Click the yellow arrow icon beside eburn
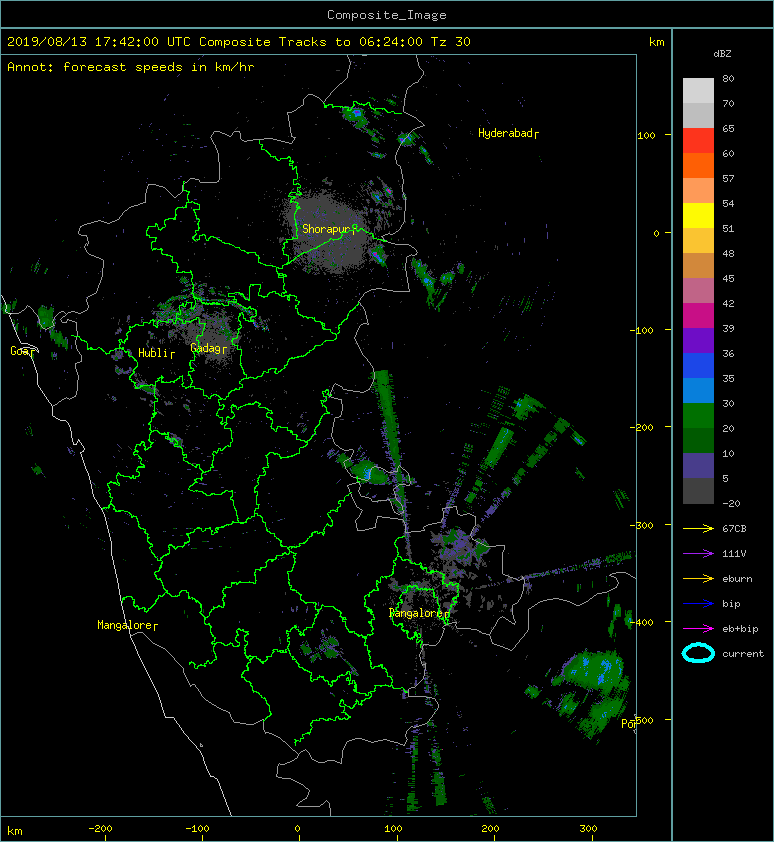 pos(698,579)
